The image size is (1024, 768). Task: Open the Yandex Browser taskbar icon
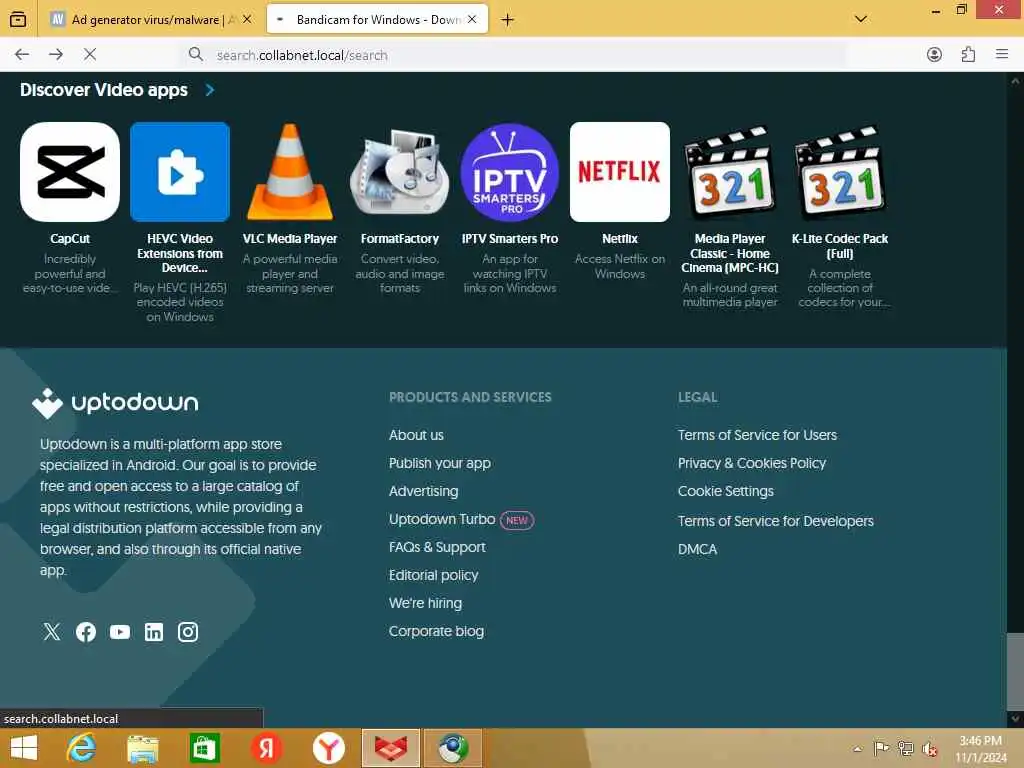pos(328,748)
